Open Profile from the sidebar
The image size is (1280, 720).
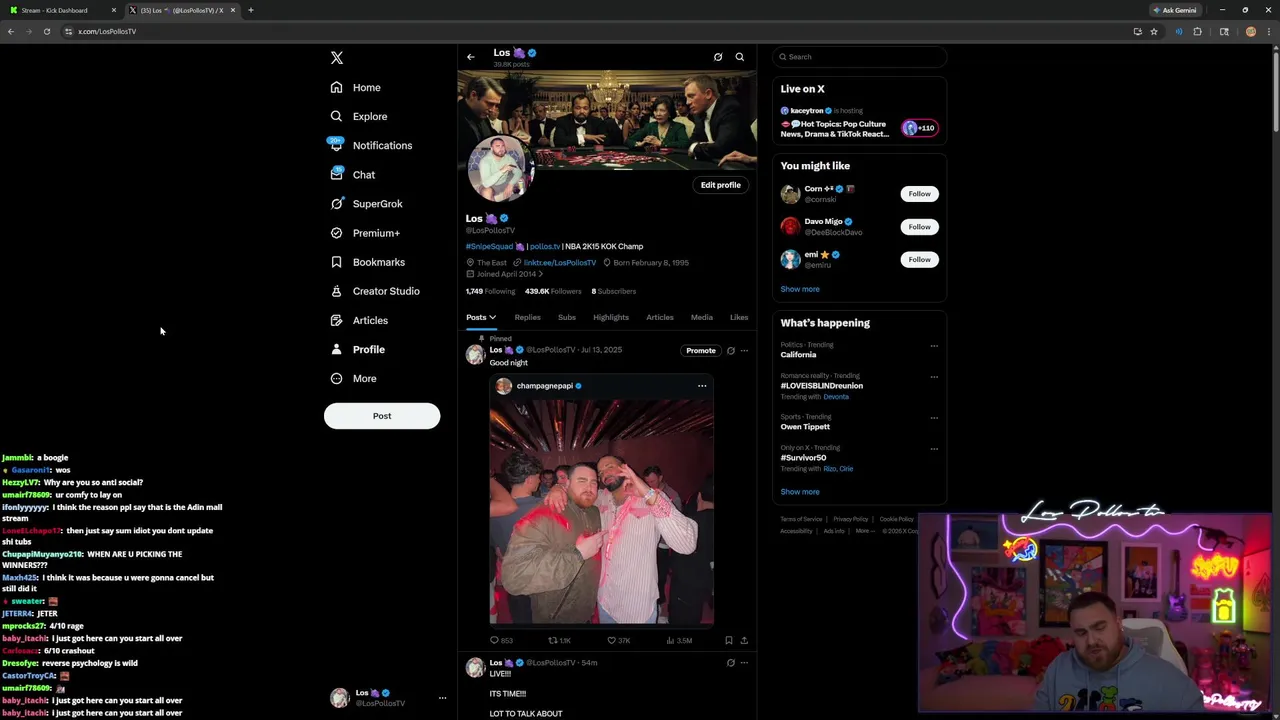[358, 349]
